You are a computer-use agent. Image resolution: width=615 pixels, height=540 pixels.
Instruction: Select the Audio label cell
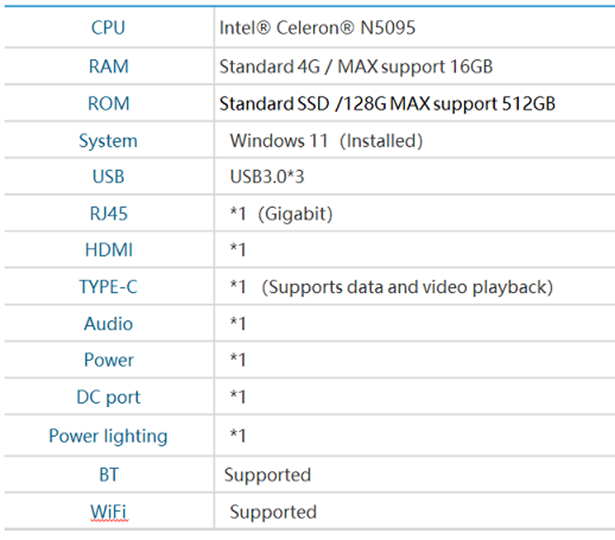[109, 324]
